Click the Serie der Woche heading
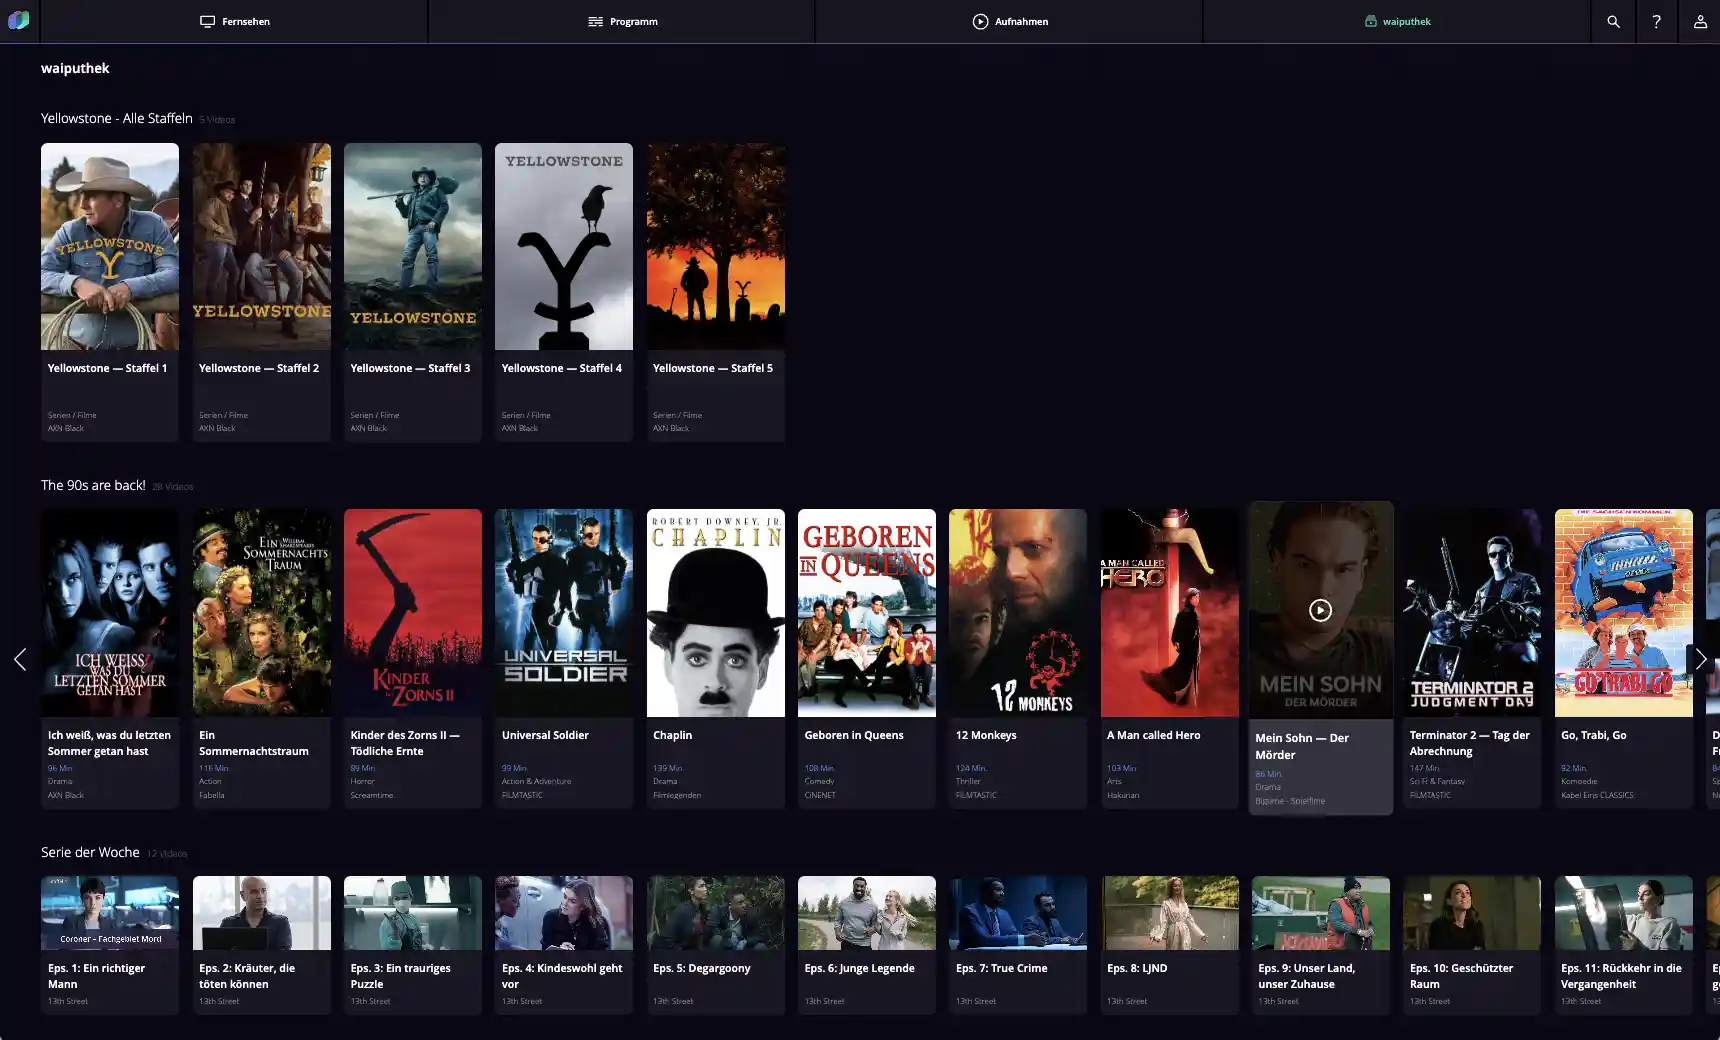Viewport: 1720px width, 1040px height. pyautogui.click(x=90, y=852)
